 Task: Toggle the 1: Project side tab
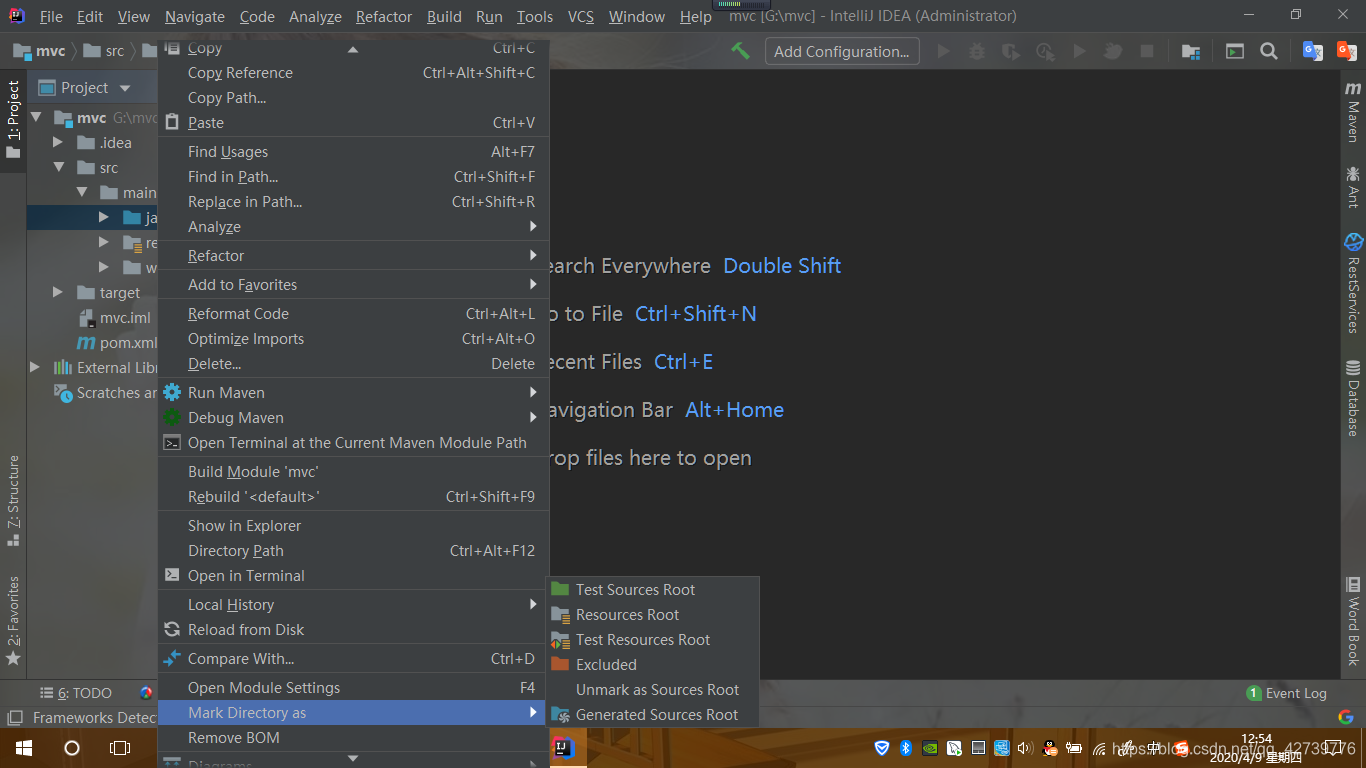[x=13, y=121]
